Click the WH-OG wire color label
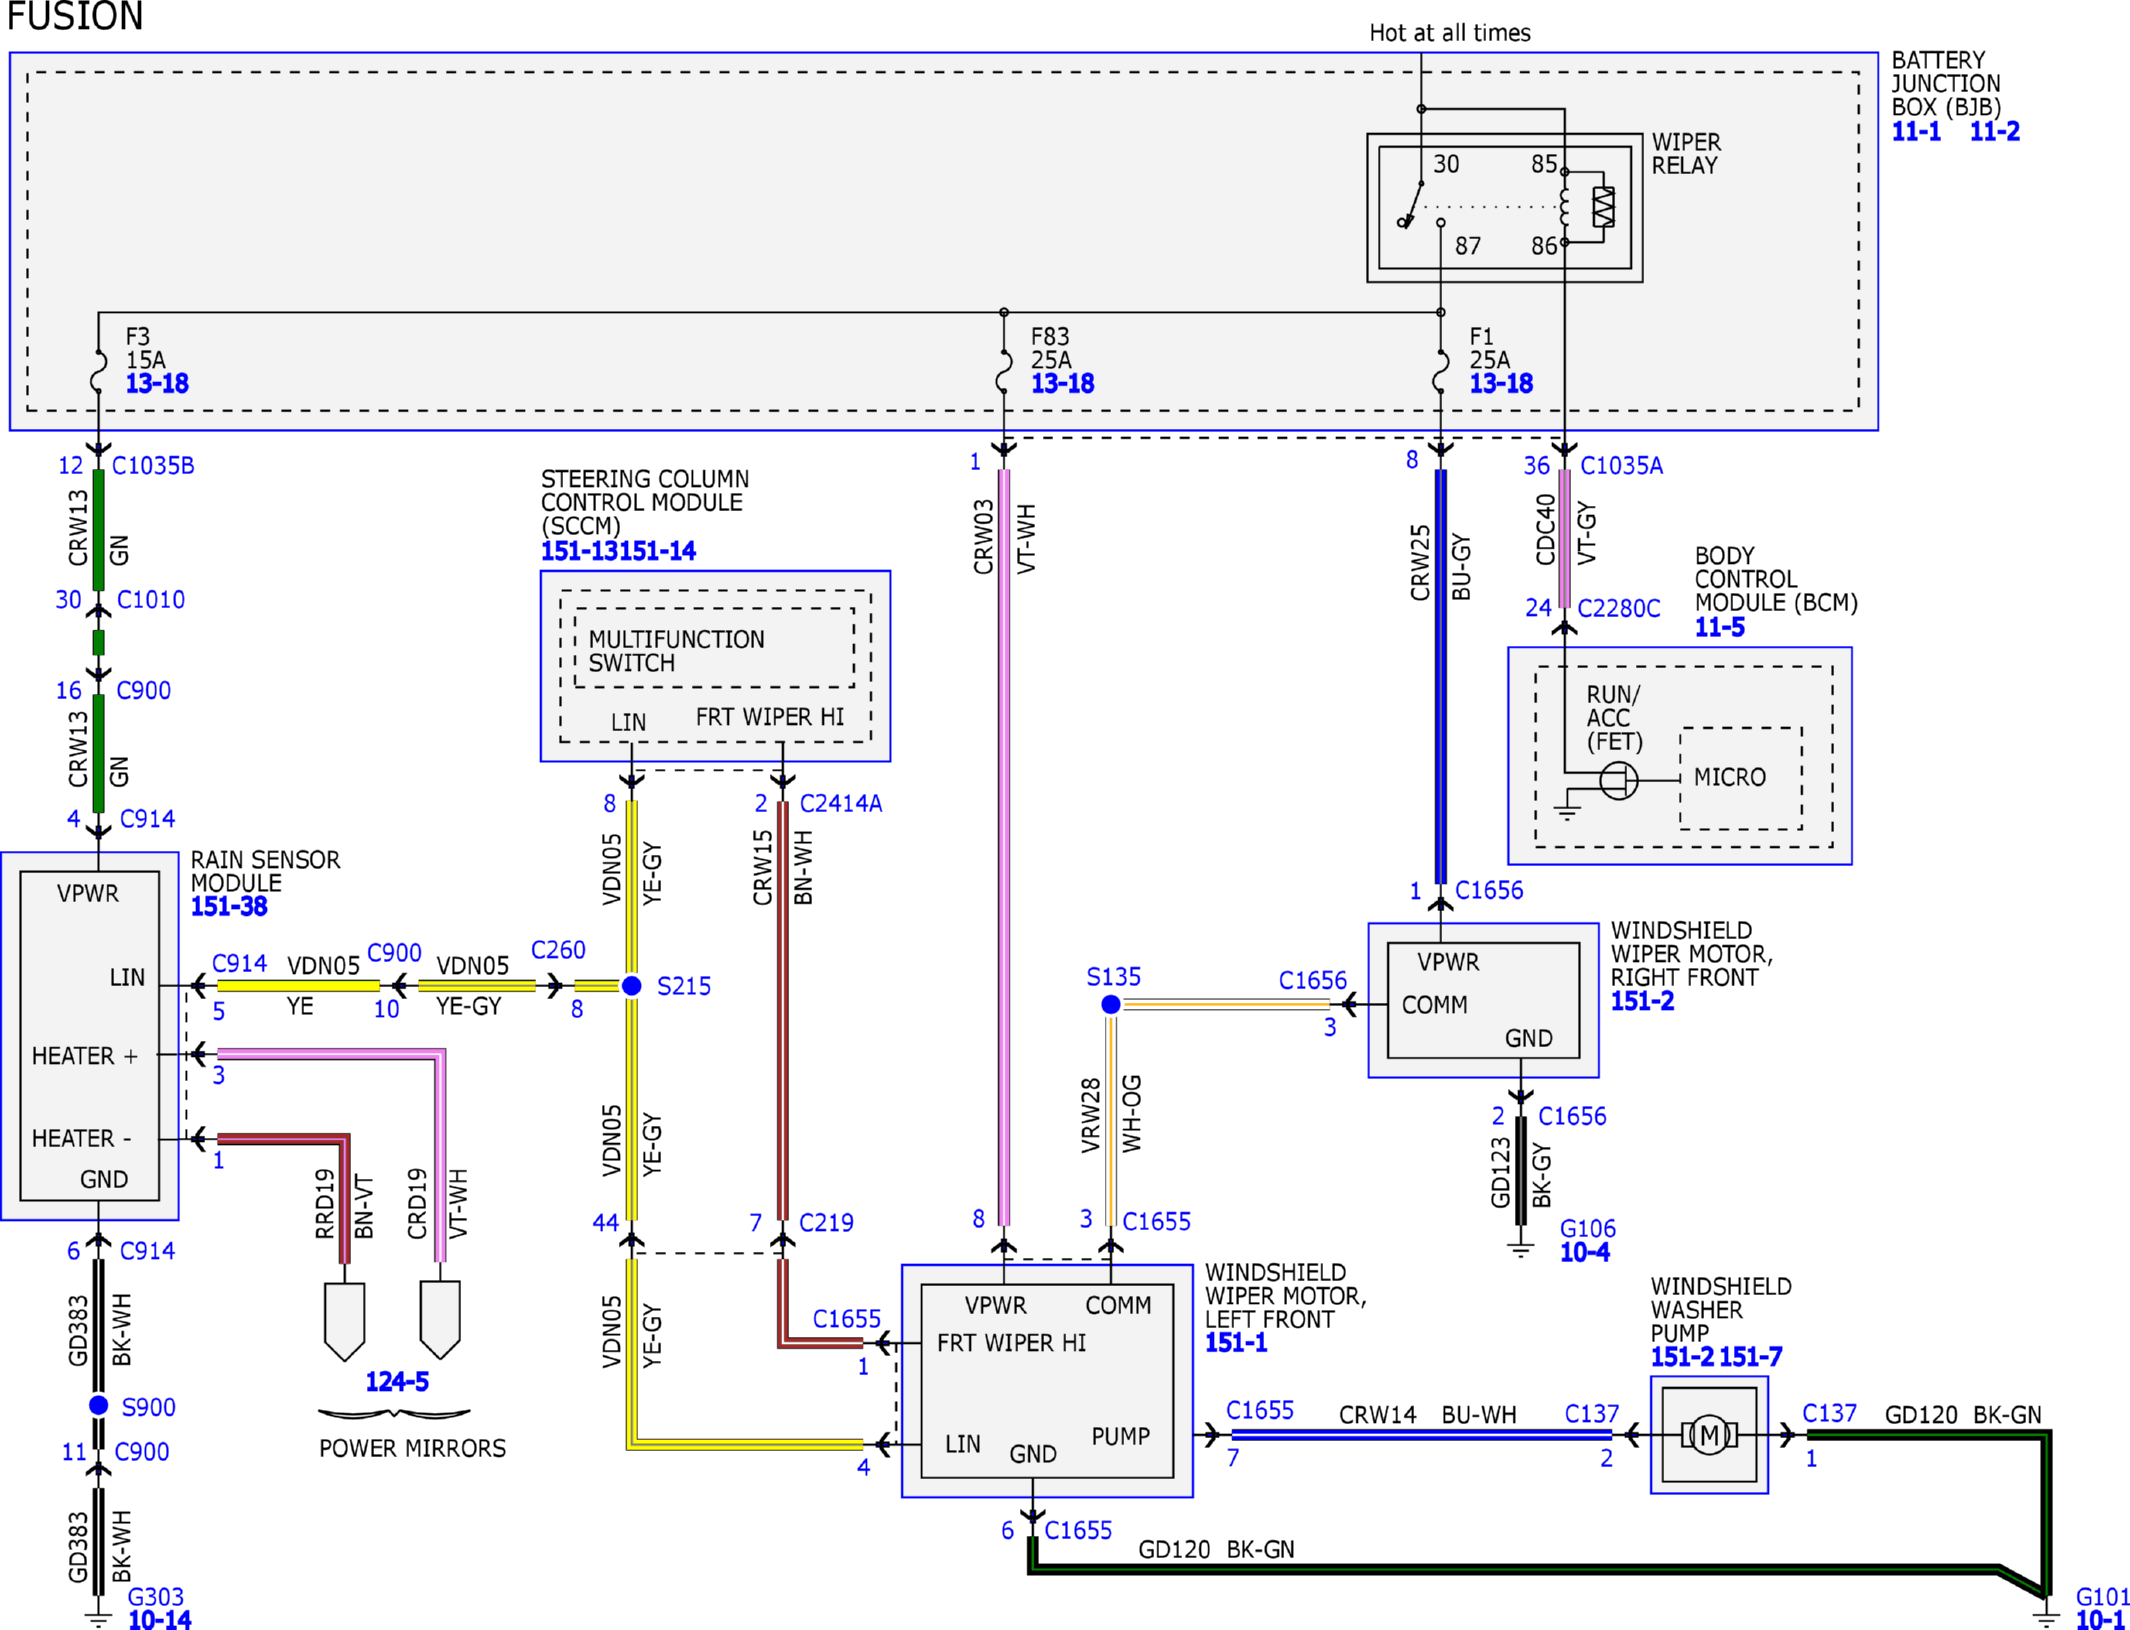Viewport: 2130px width, 1630px height. click(1131, 1113)
